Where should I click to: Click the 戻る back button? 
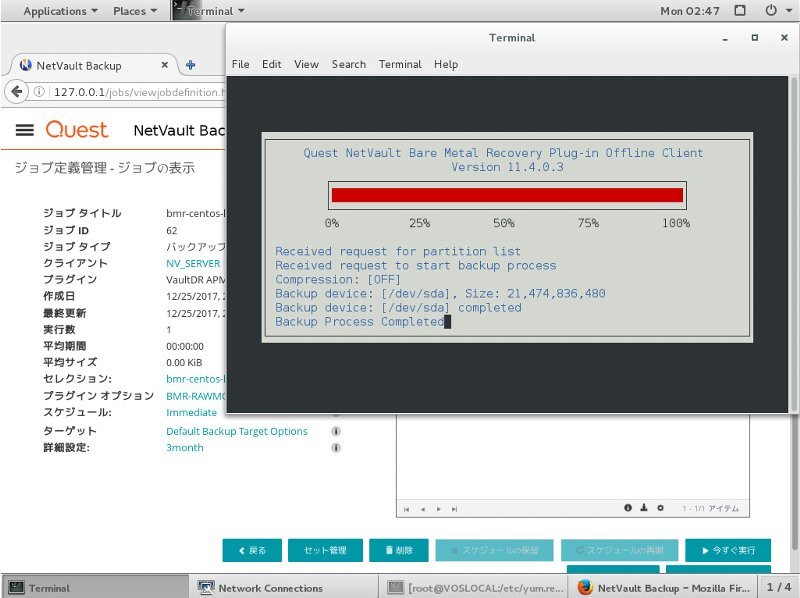pyautogui.click(x=252, y=550)
